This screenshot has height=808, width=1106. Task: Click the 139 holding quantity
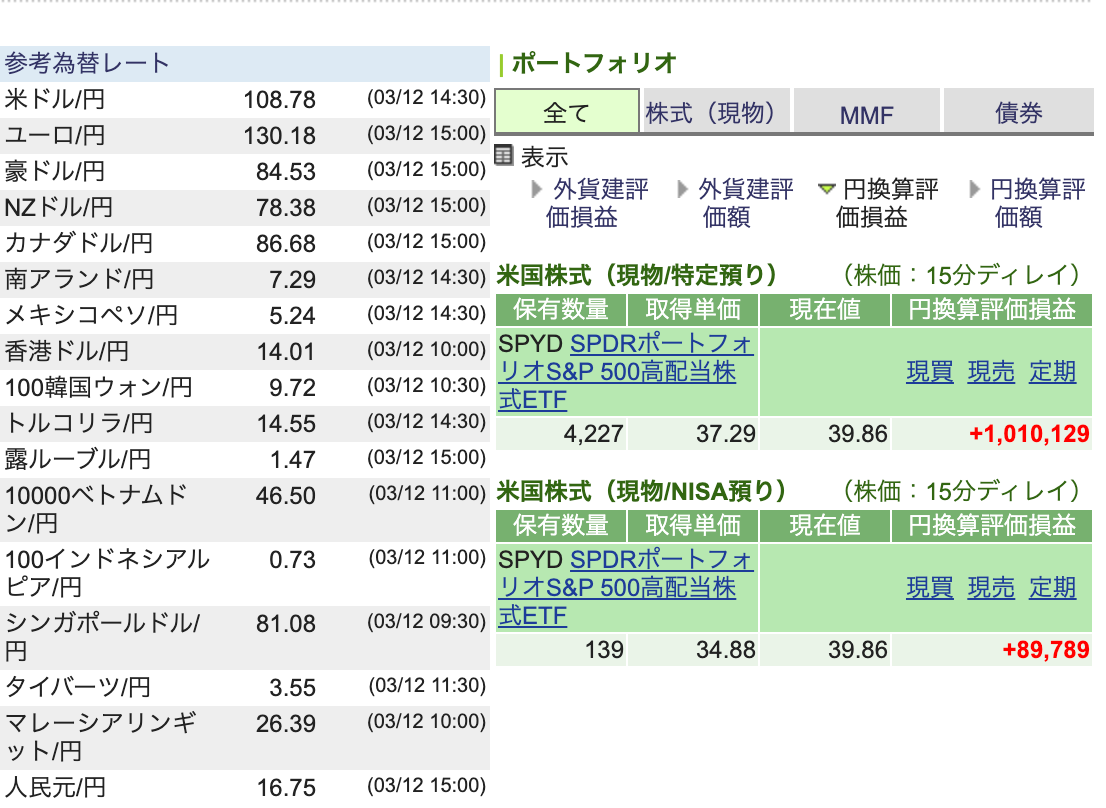click(x=604, y=649)
